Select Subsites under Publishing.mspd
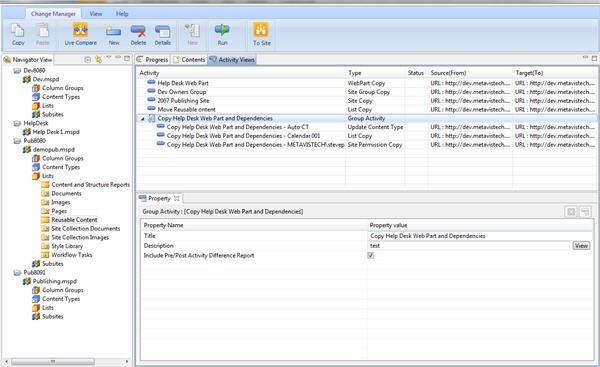This screenshot has height=367, width=600. [52, 317]
